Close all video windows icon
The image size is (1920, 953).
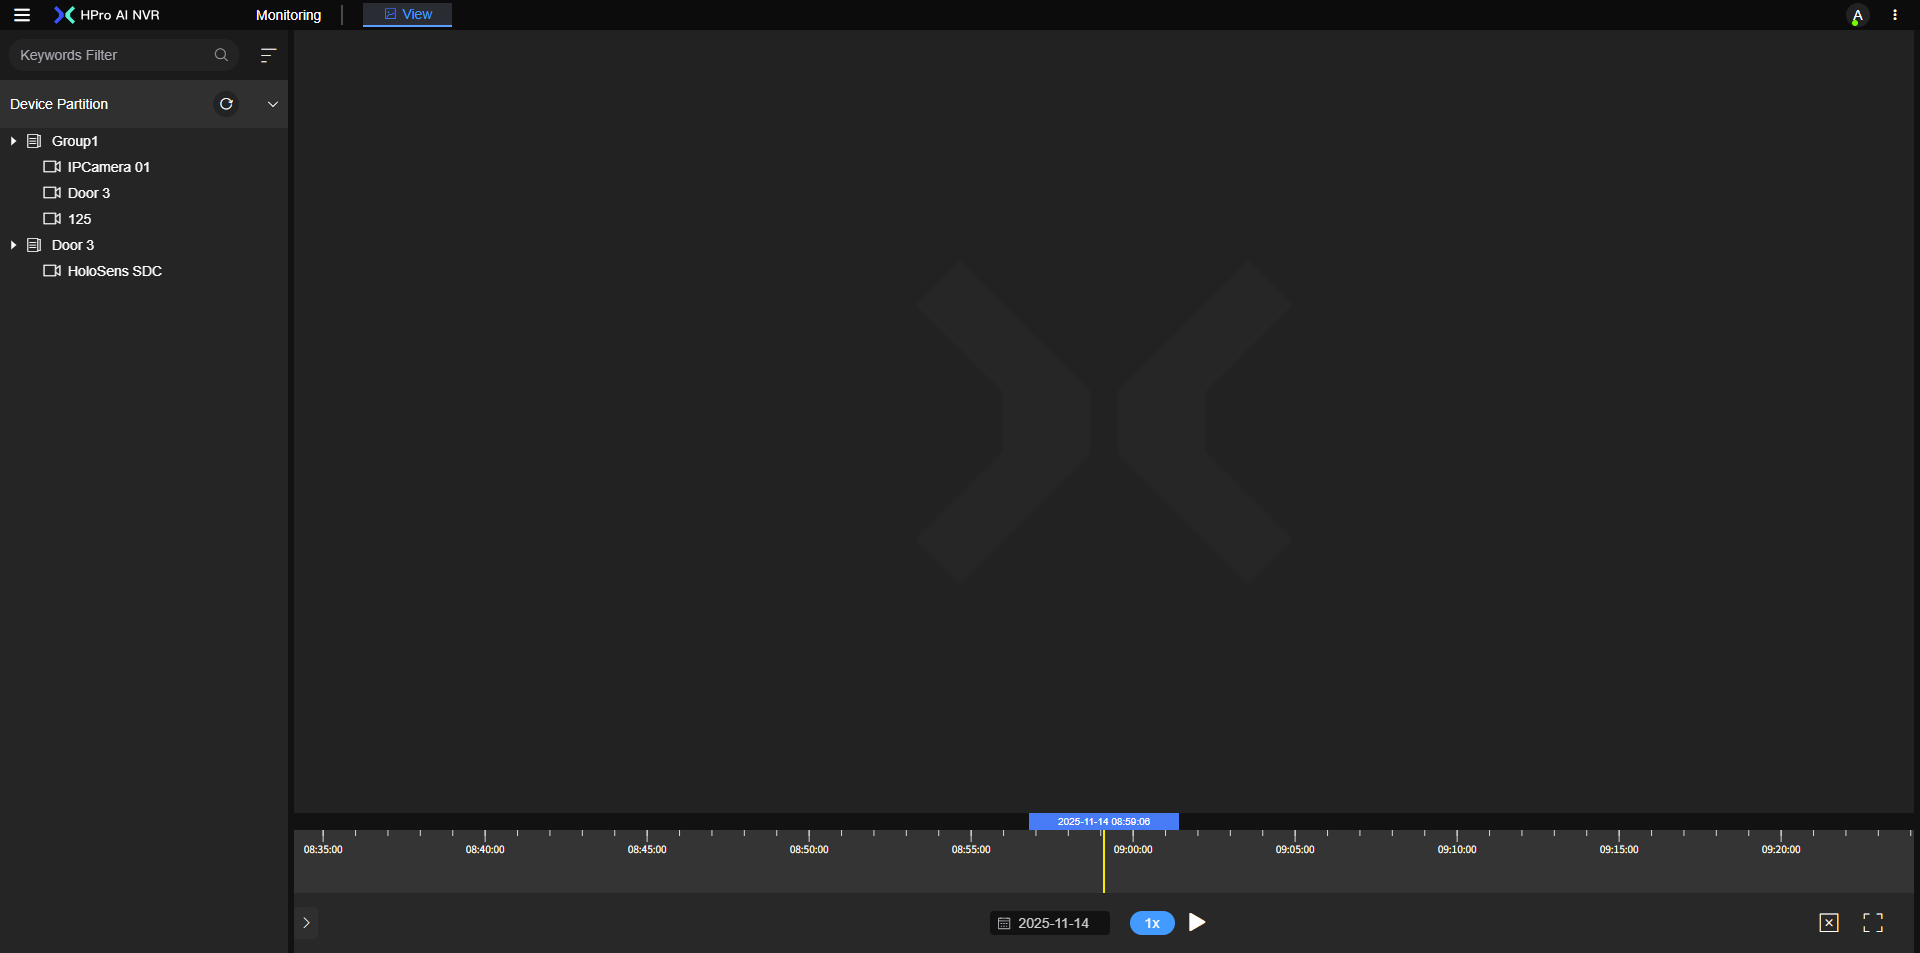pos(1828,923)
